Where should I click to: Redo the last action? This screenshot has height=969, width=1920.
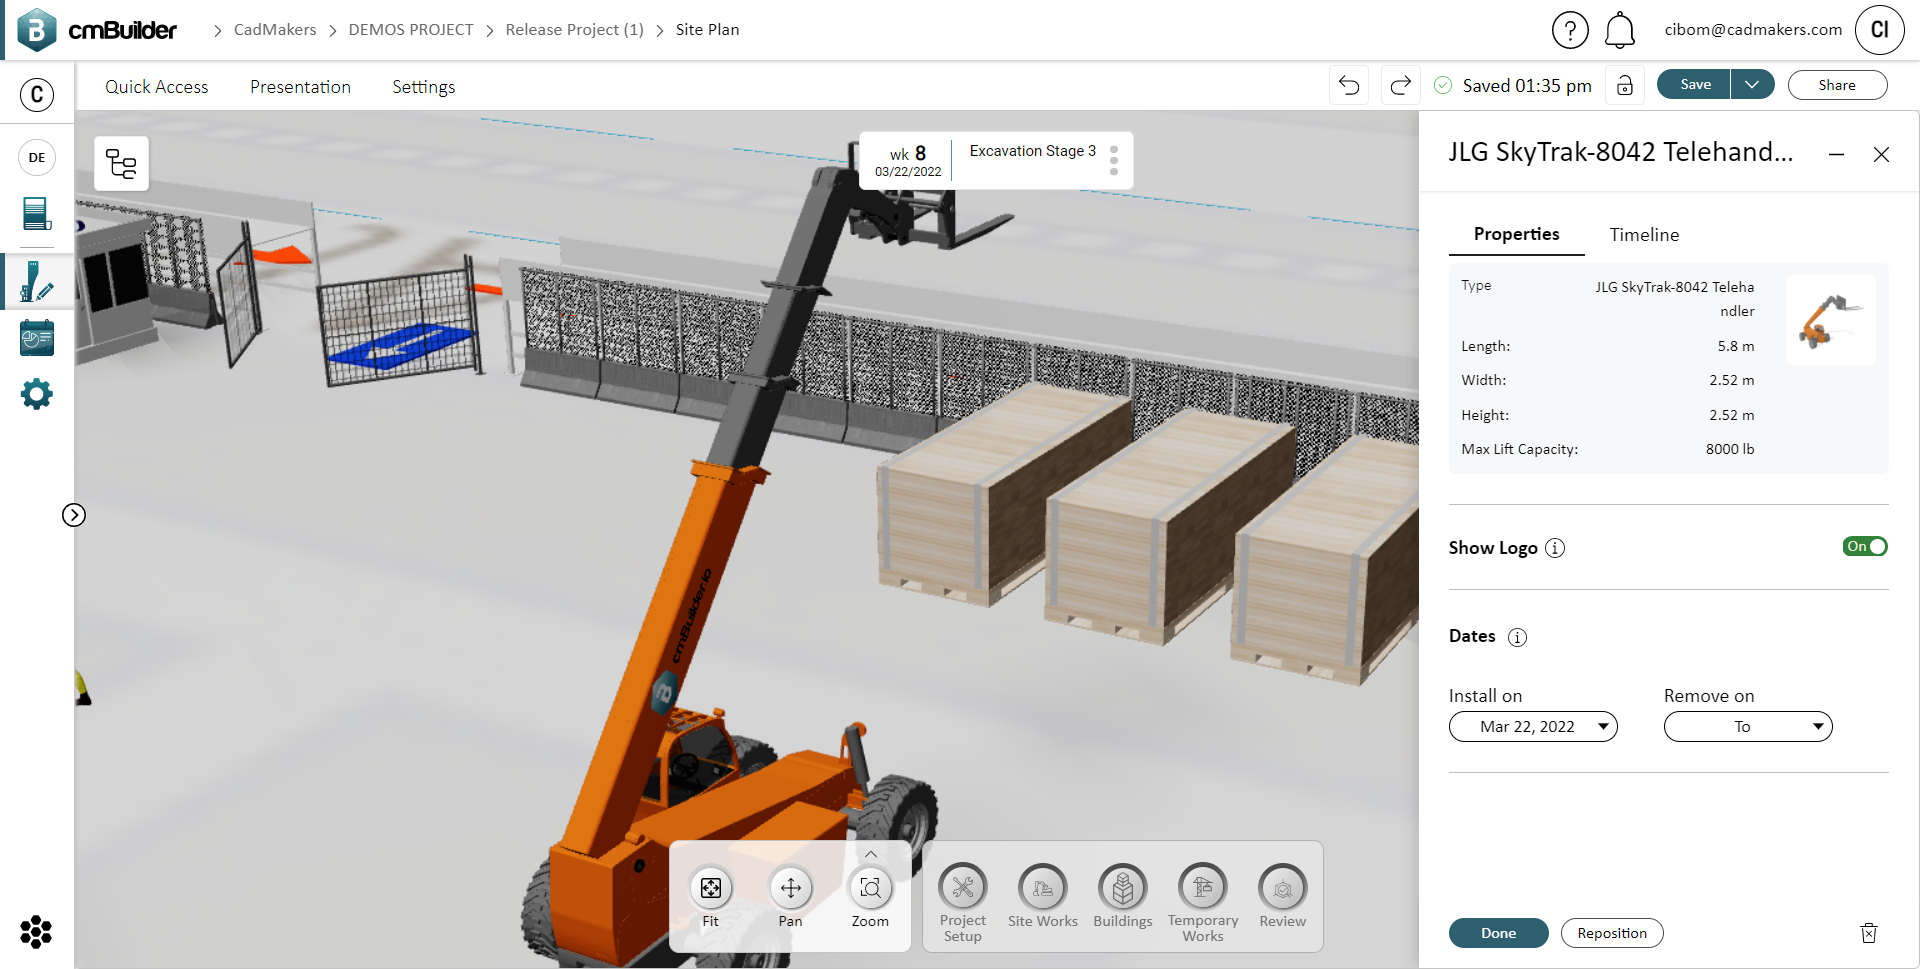[x=1401, y=85]
